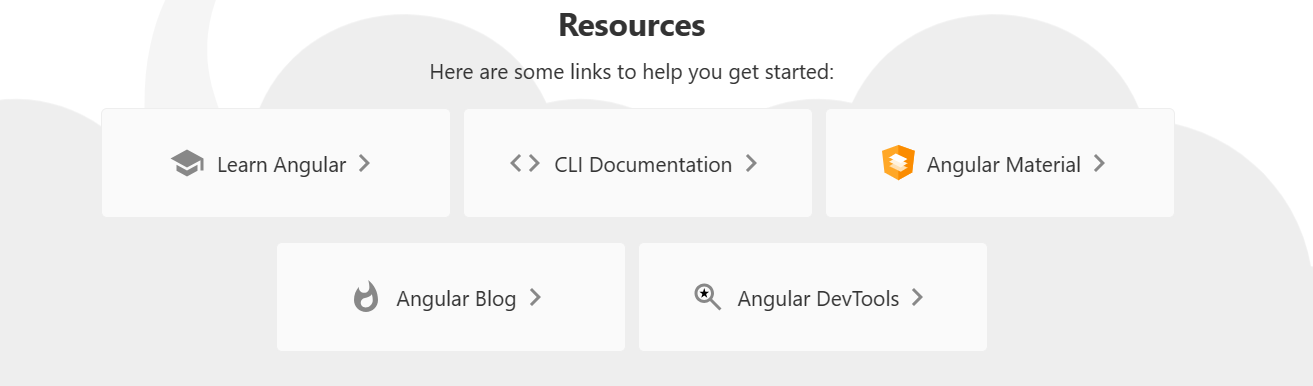Select the Angular DevTools resource card

pos(813,297)
